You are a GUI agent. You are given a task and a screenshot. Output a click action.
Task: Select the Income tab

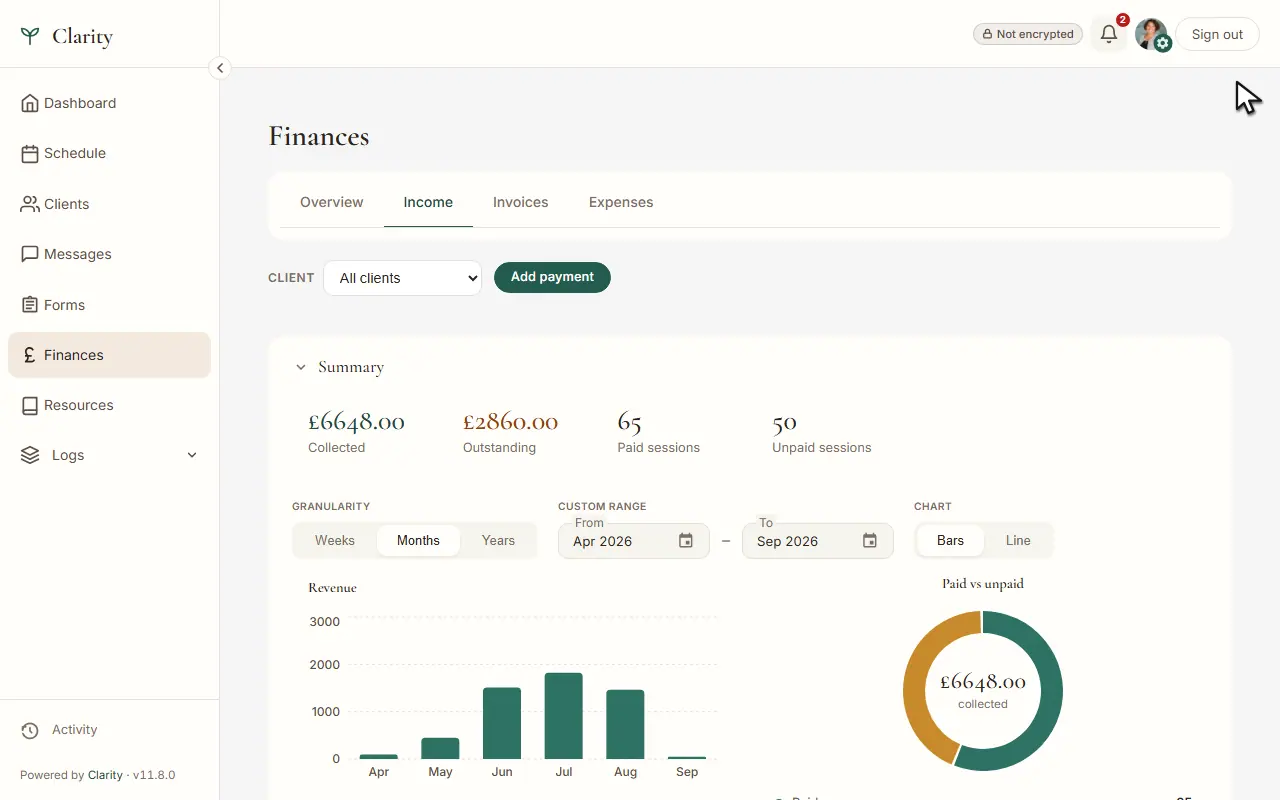click(428, 202)
